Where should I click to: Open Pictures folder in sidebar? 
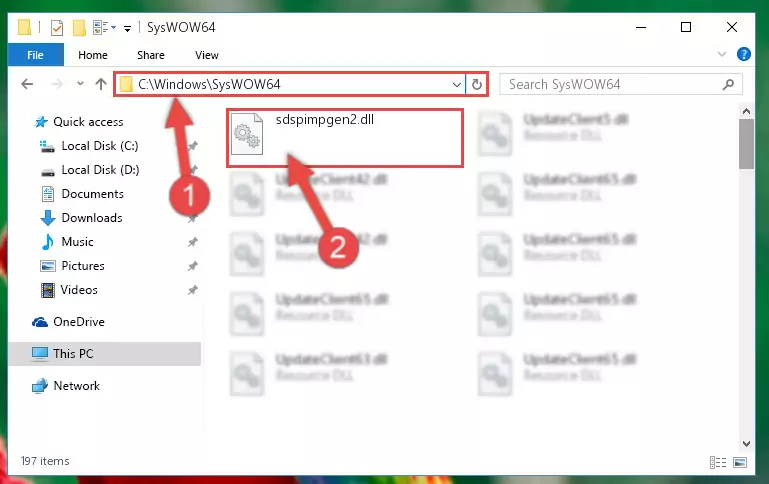pos(82,266)
